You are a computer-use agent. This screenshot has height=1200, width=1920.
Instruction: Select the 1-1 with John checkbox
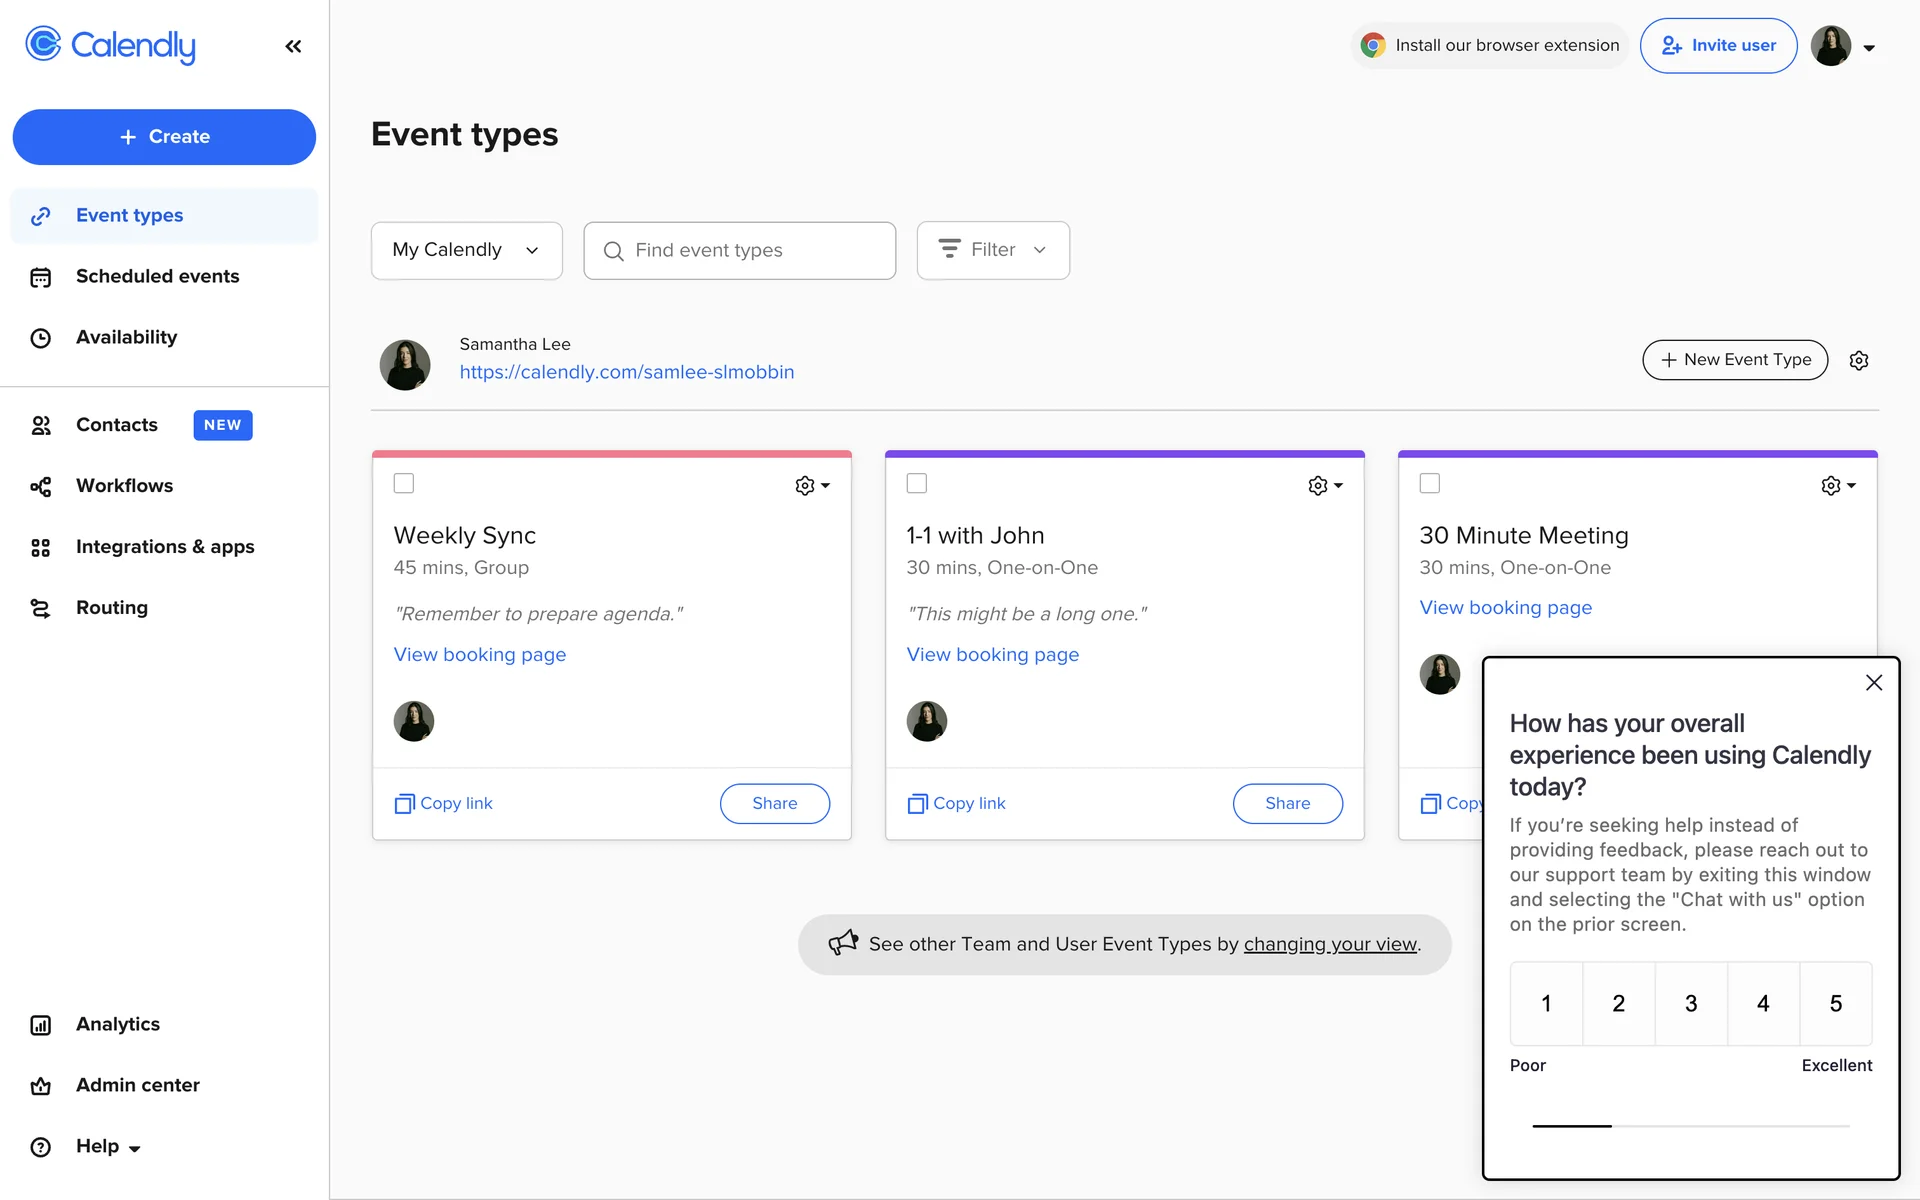917,483
